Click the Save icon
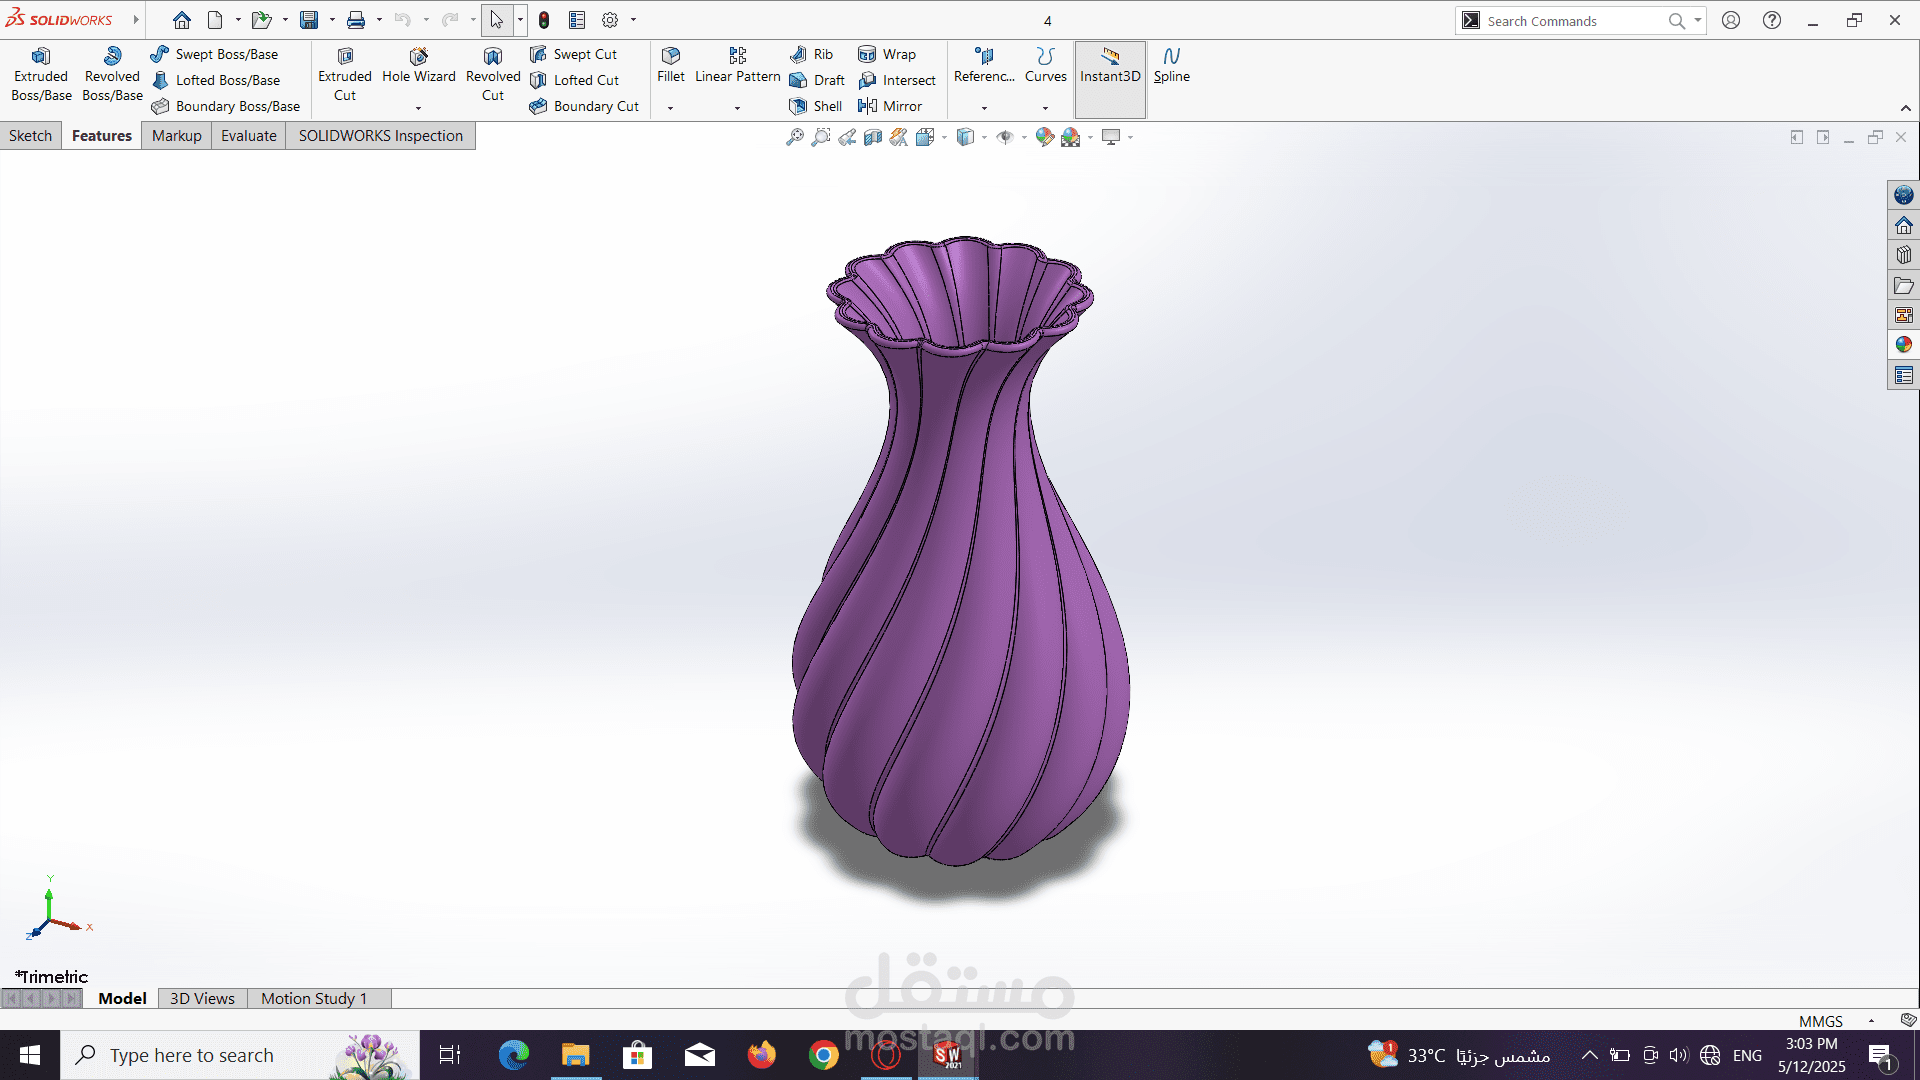Viewport: 1920px width, 1080px height. pos(309,20)
